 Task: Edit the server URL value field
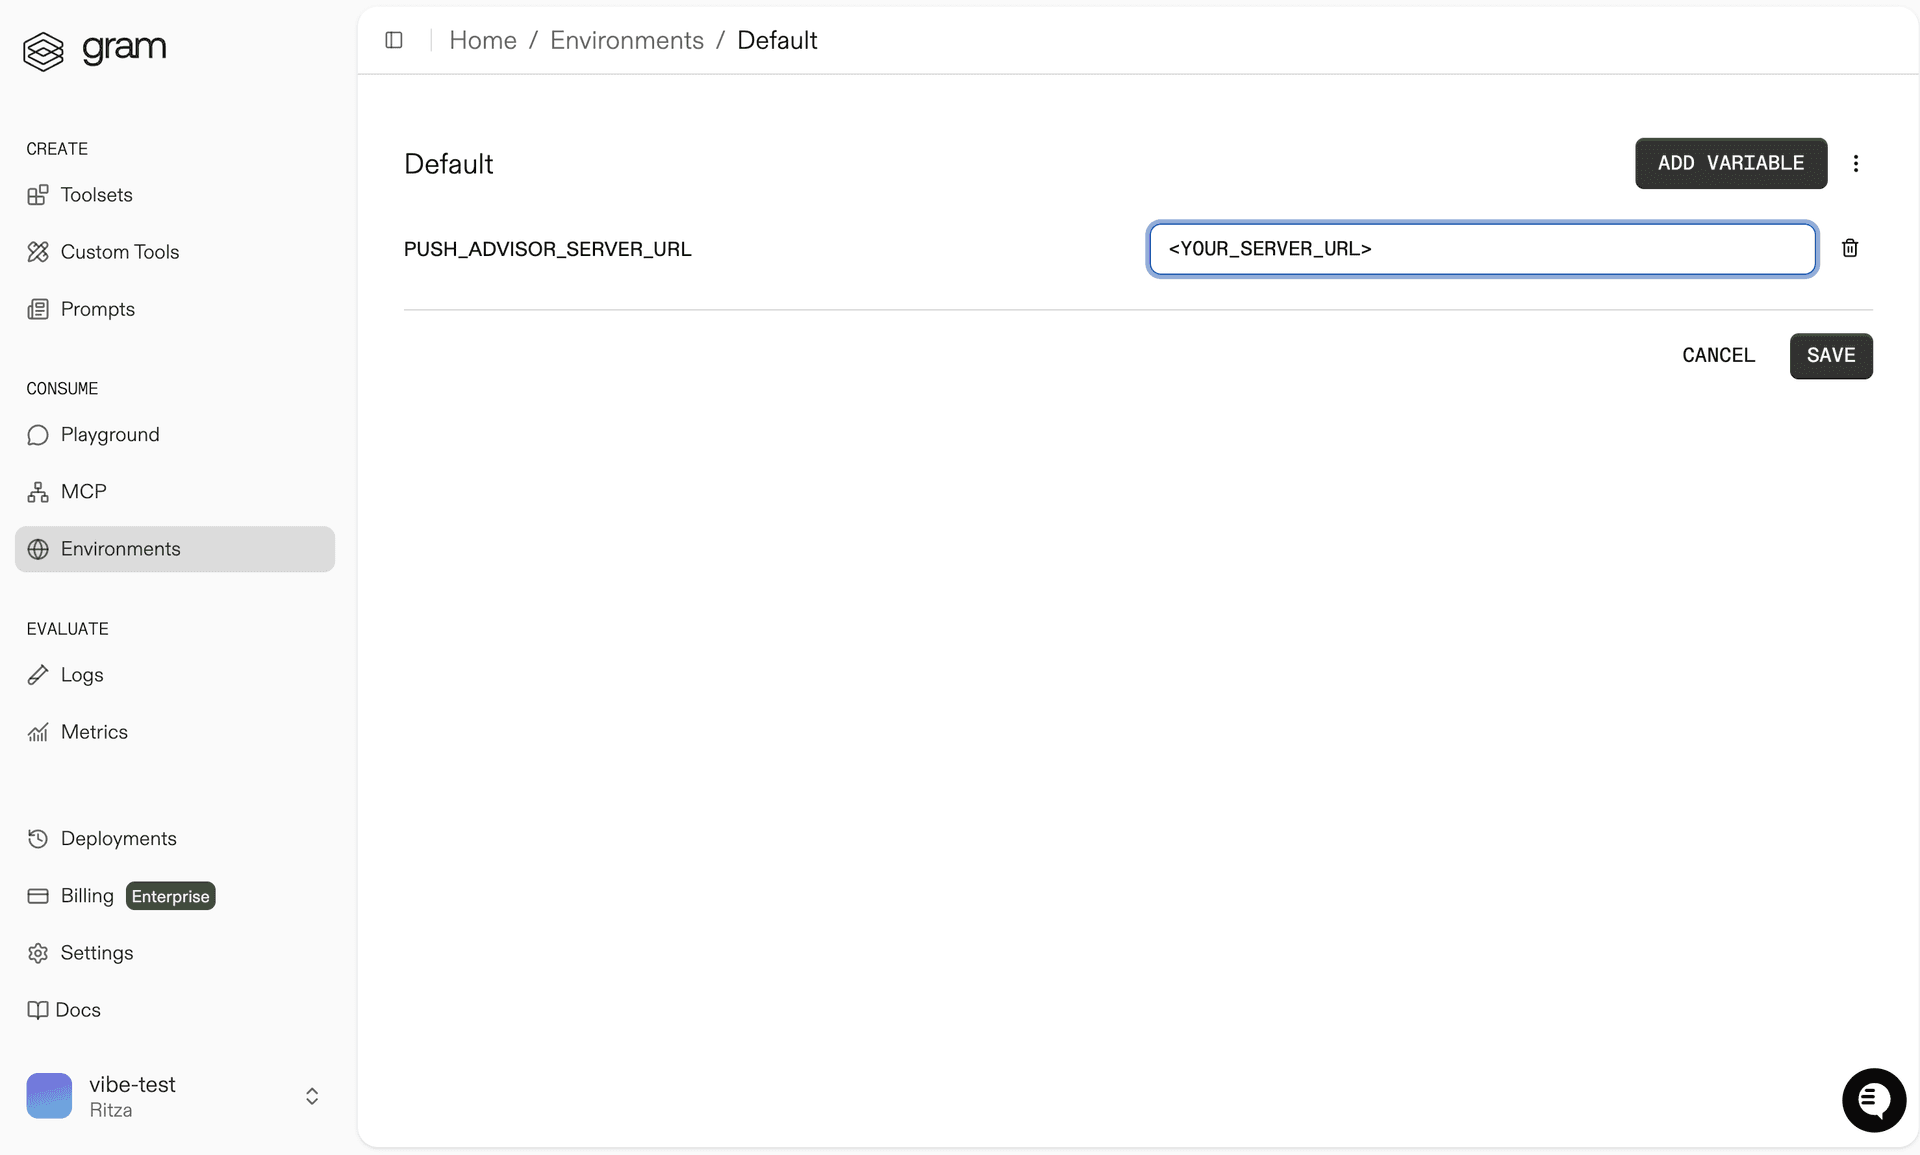tap(1482, 249)
